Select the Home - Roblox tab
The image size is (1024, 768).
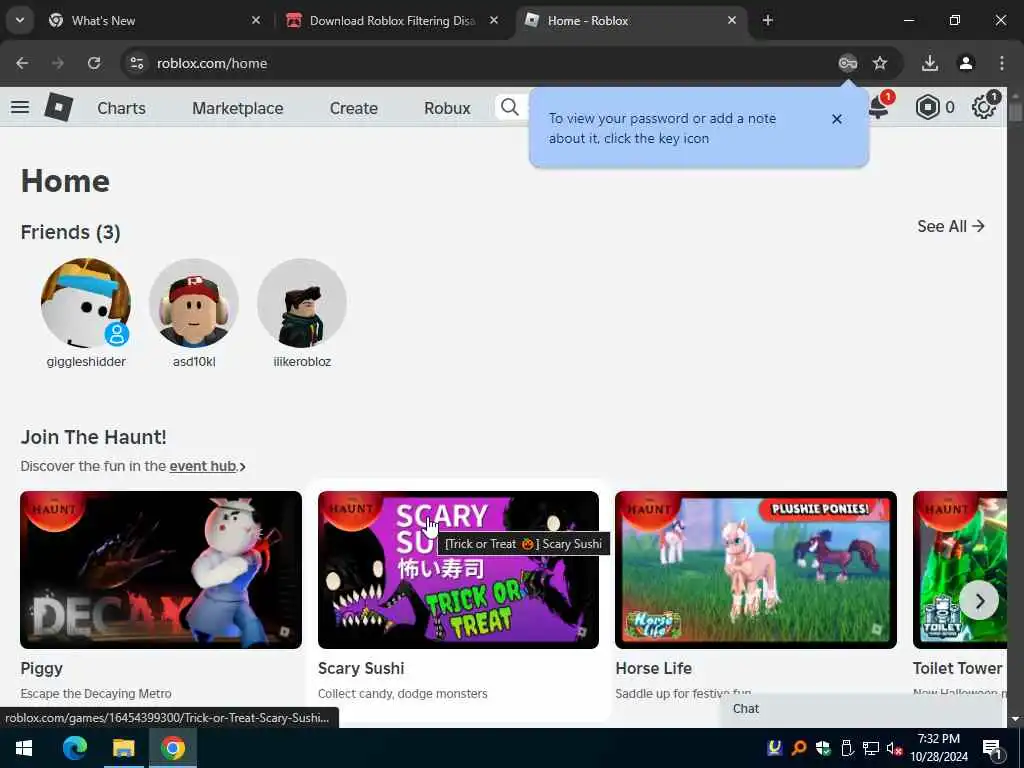tap(632, 20)
